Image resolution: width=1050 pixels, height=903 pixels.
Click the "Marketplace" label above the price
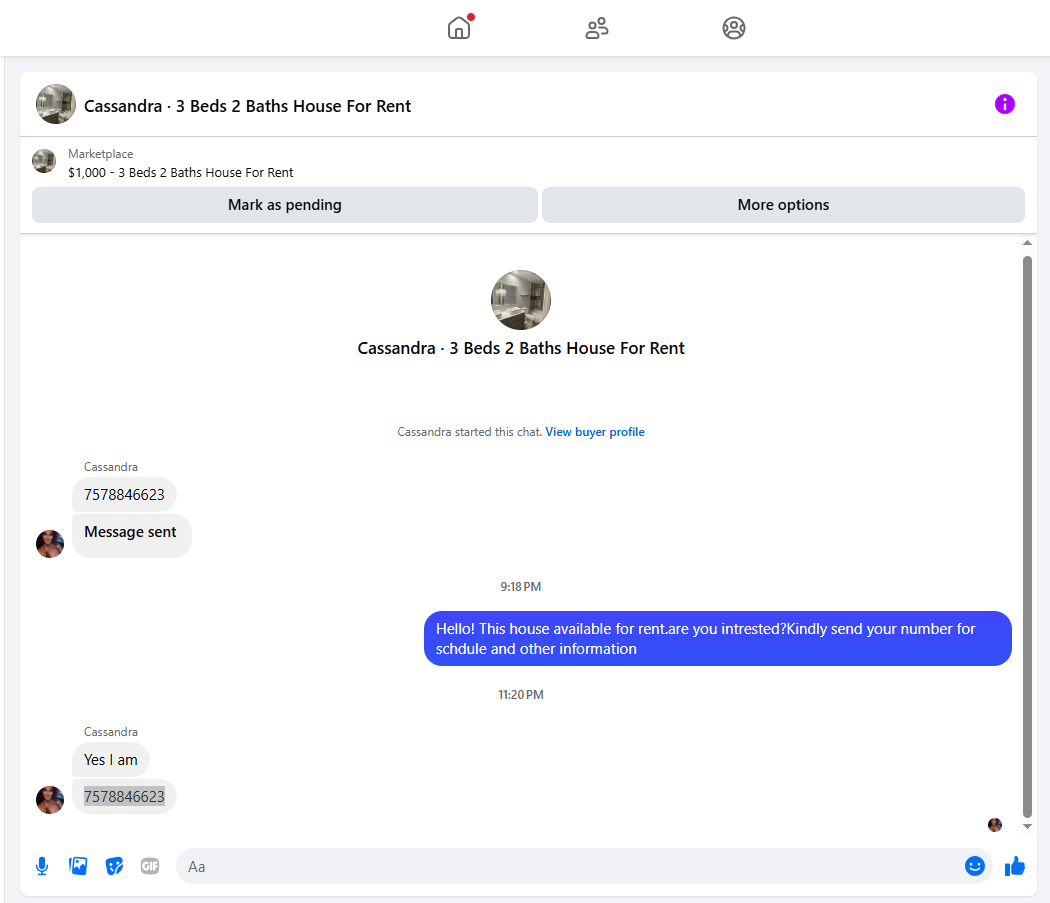pos(100,154)
